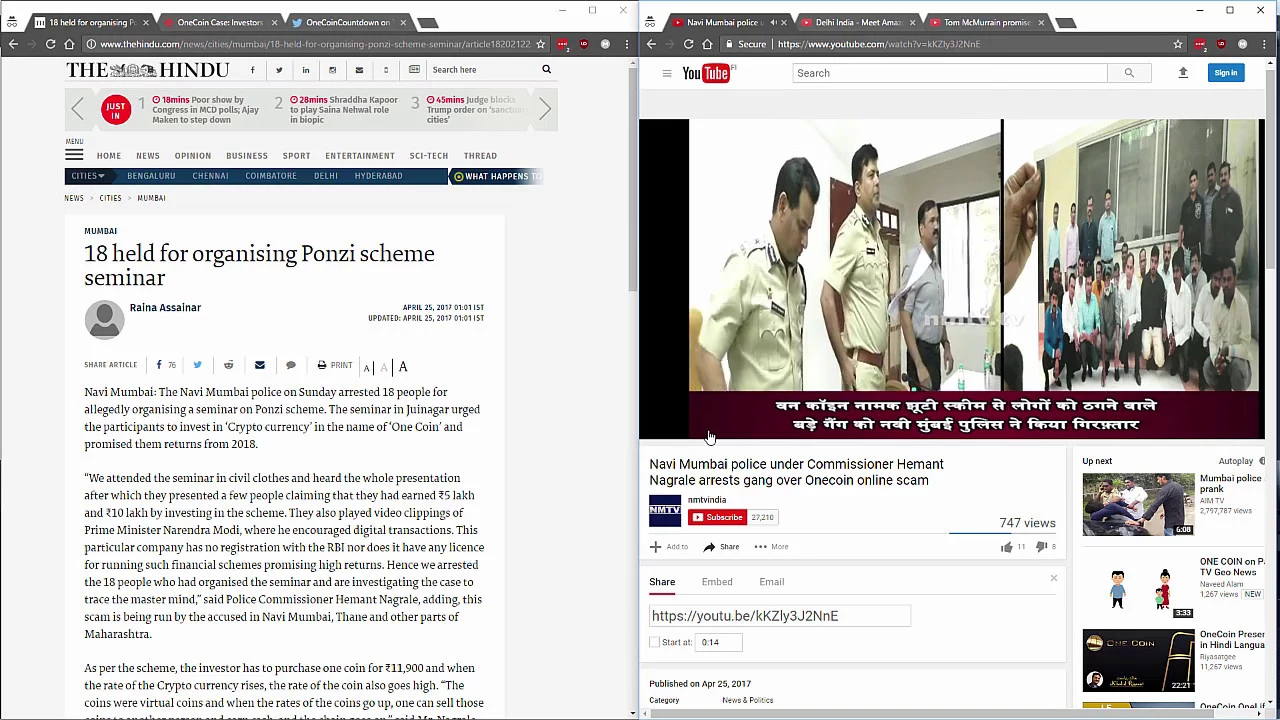Click YouTube search magnifier button
Viewport: 1280px width, 720px height.
click(1129, 73)
